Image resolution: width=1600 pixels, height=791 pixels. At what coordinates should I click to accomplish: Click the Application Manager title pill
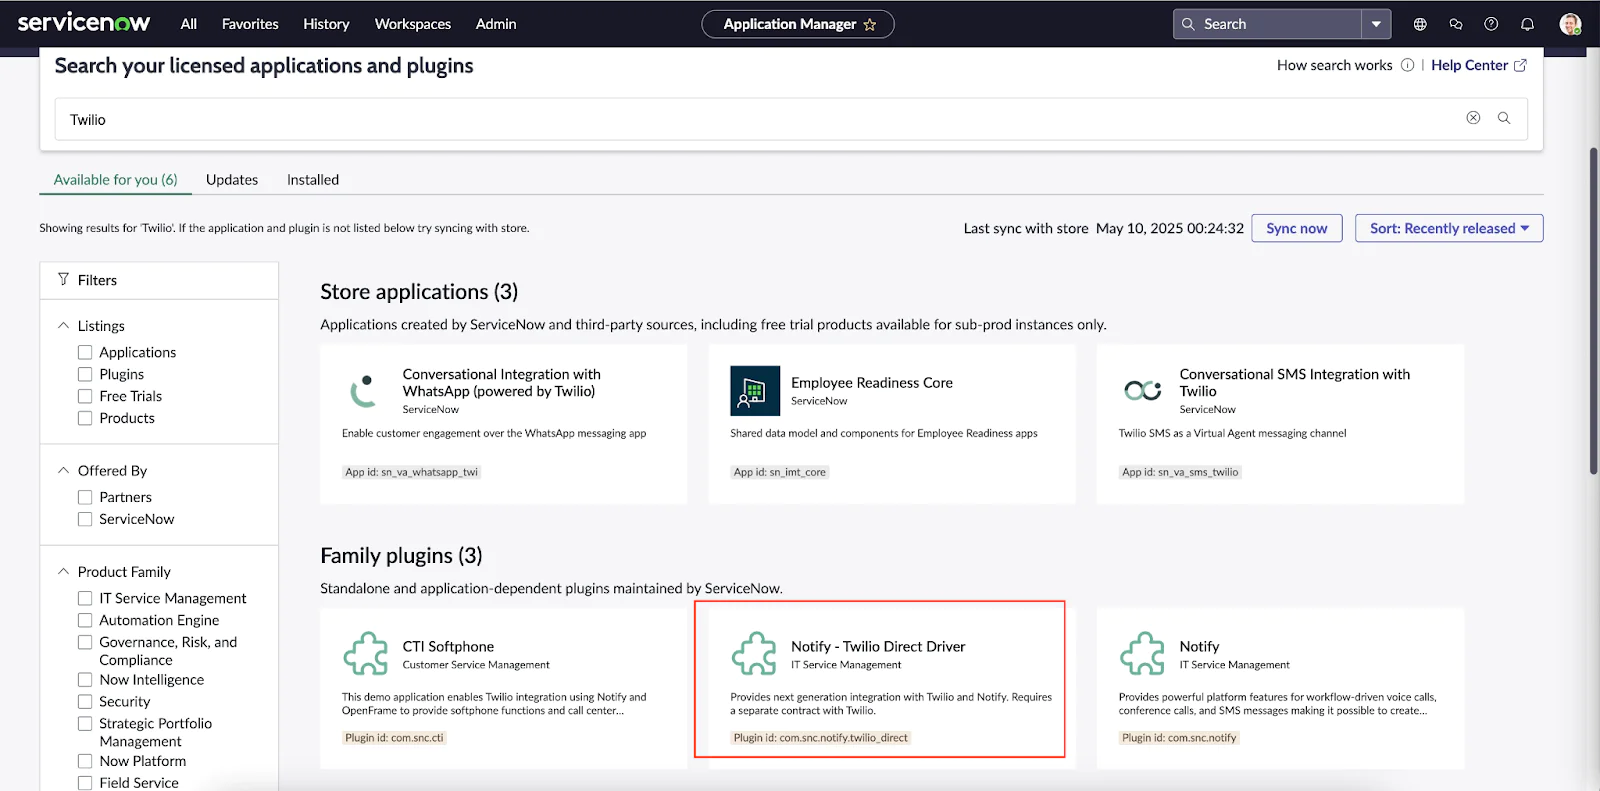coord(798,24)
